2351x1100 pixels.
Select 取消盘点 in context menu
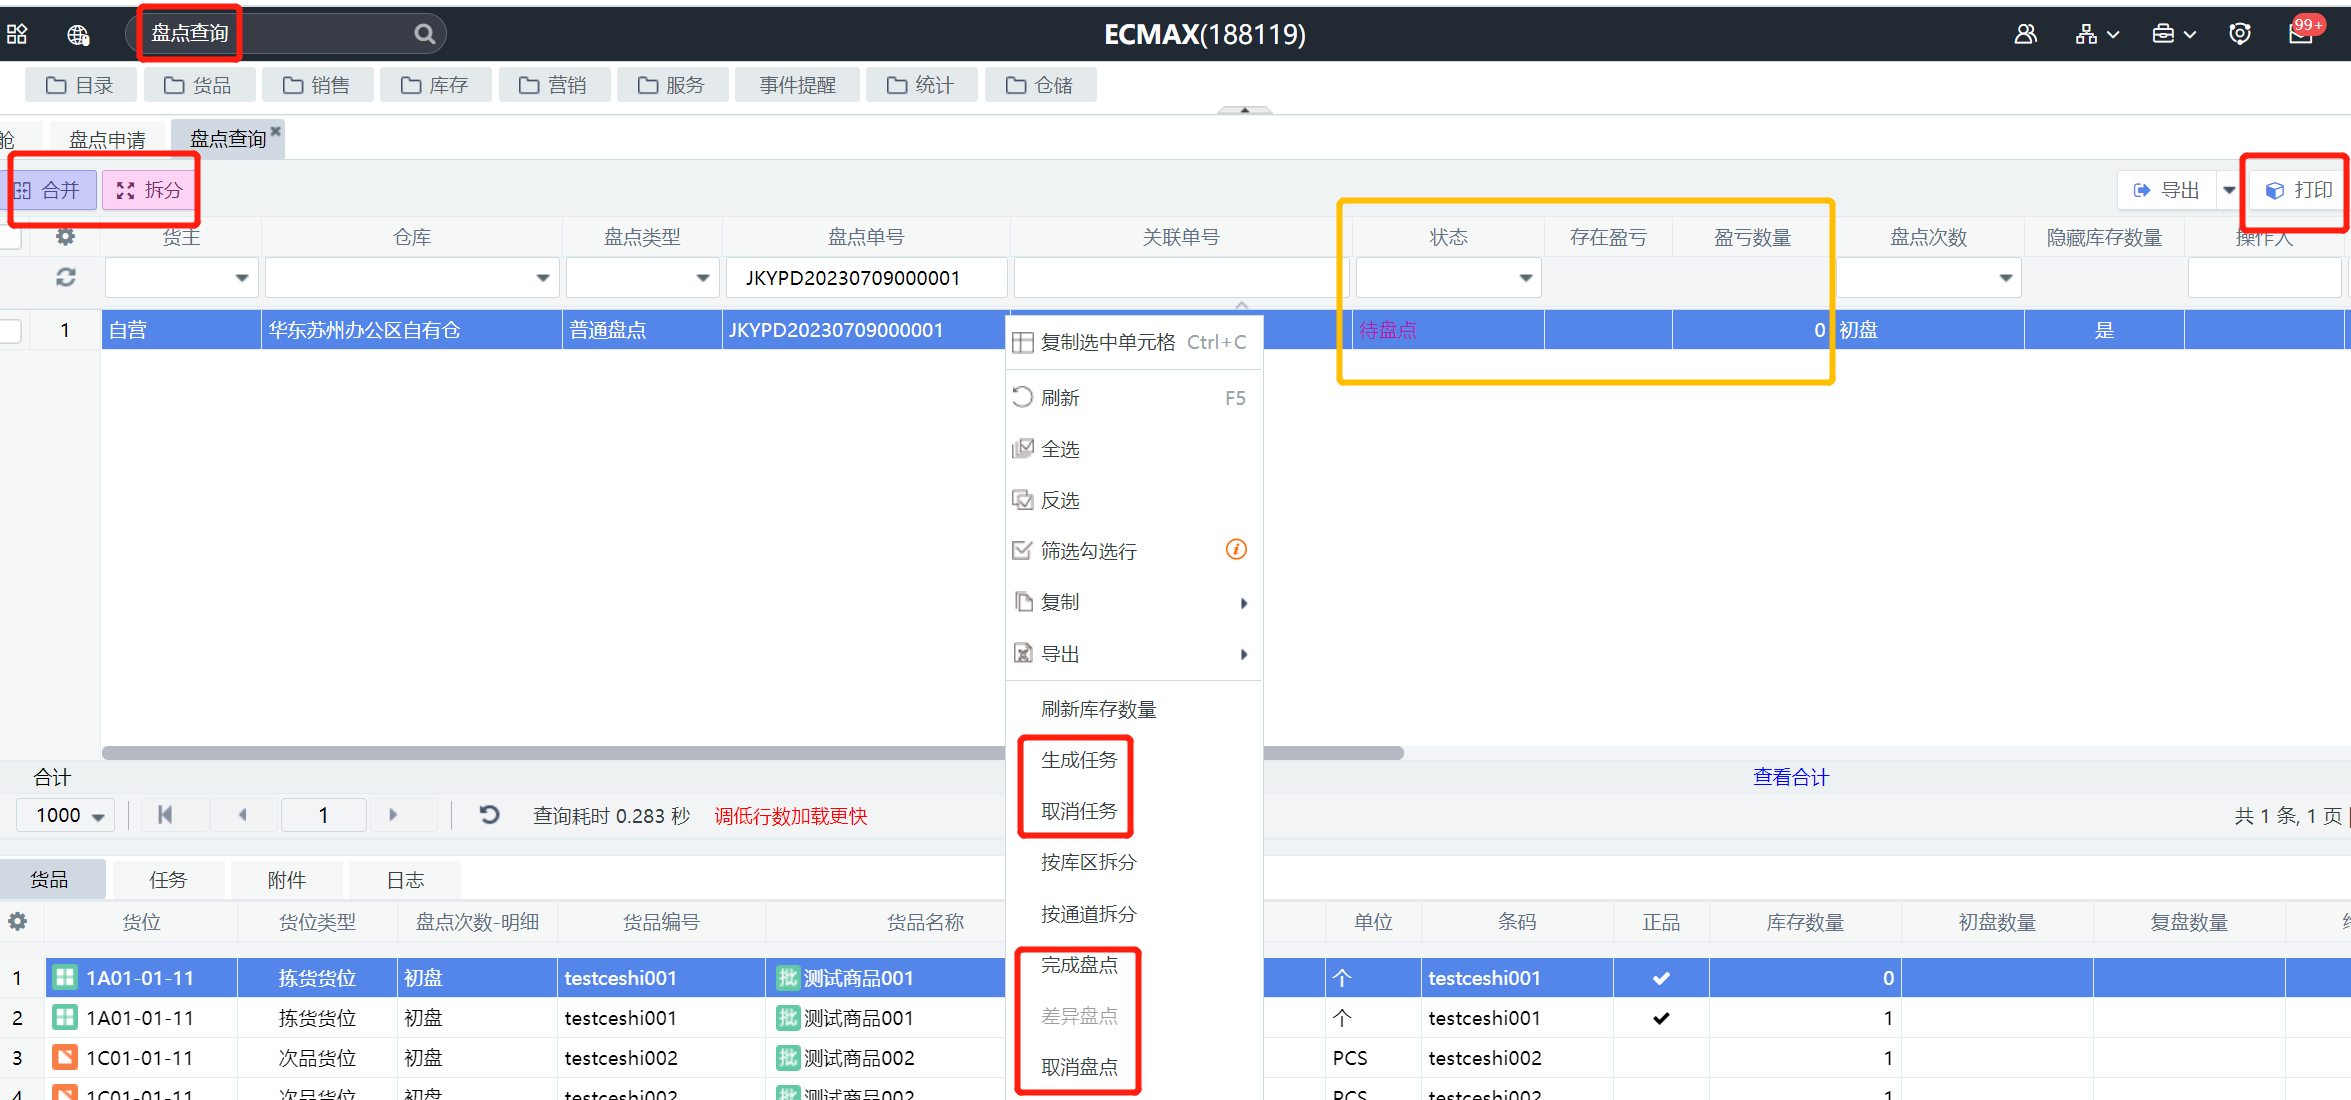point(1079,1067)
